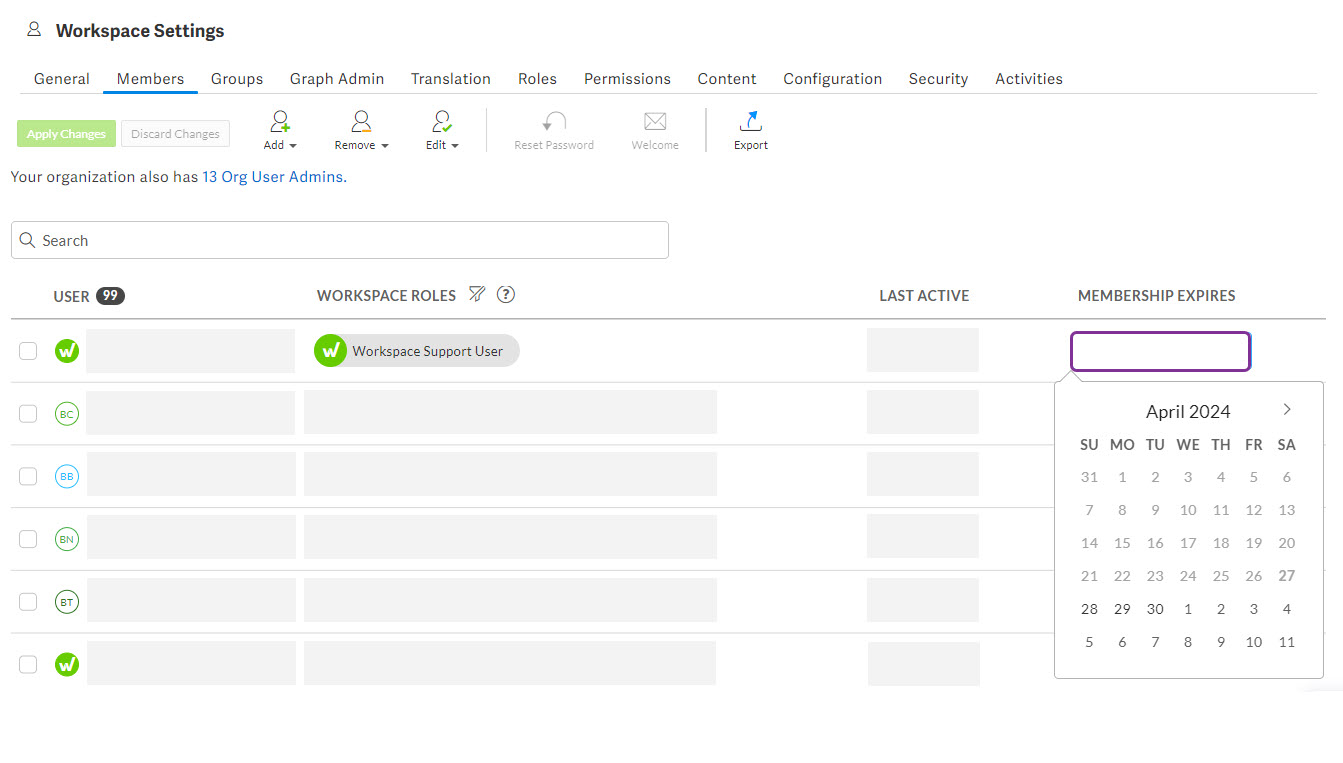Click the Reset Password icon
The height and width of the screenshot is (763, 1343).
tap(553, 122)
